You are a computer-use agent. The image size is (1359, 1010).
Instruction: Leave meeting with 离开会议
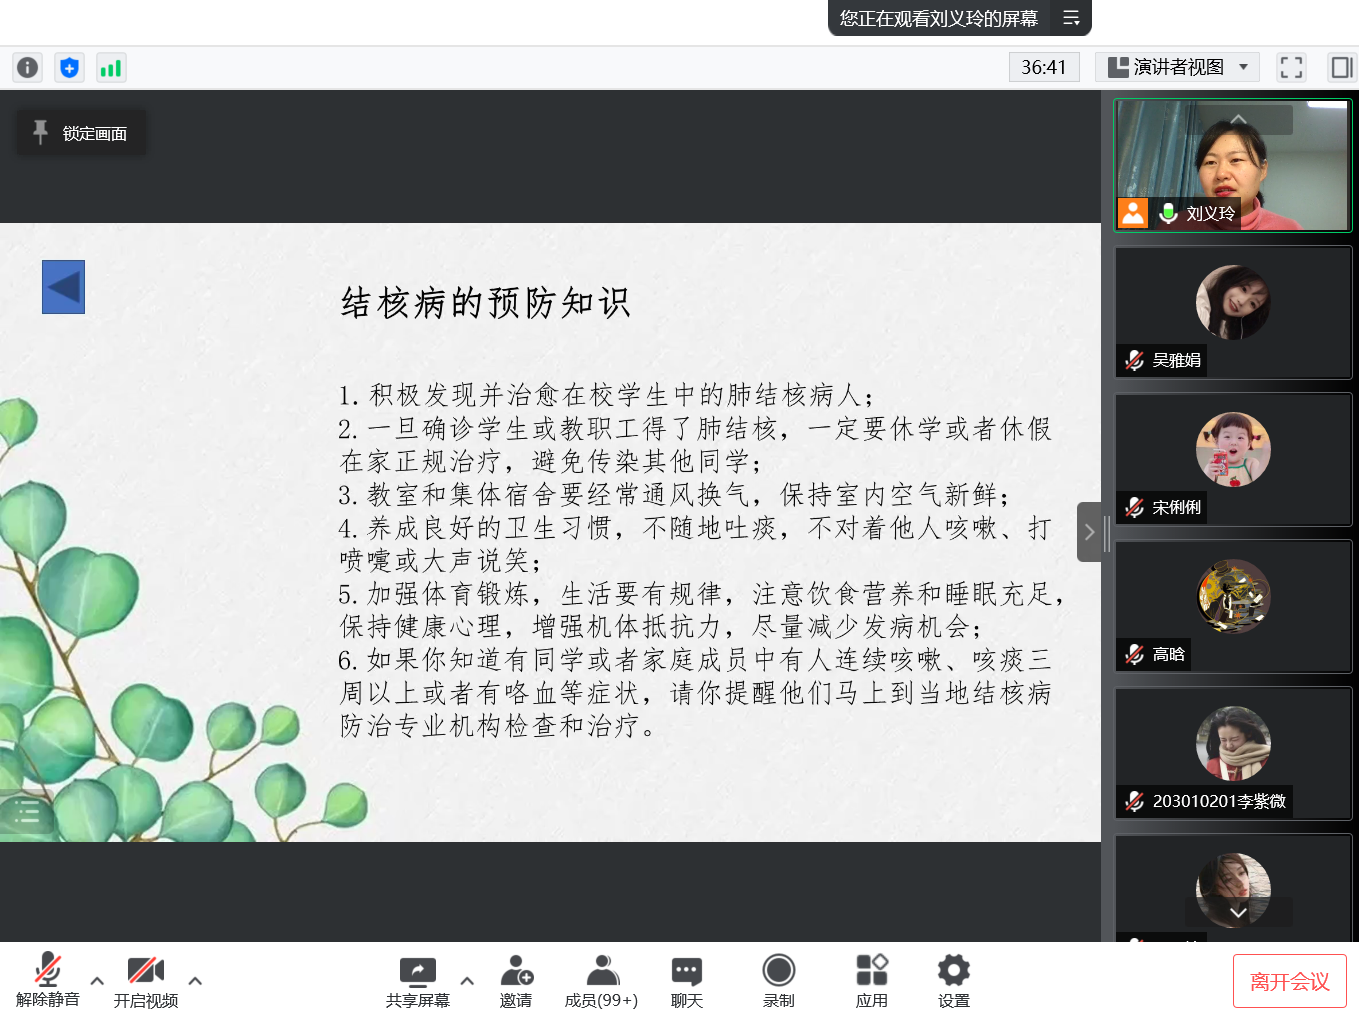pos(1289,981)
